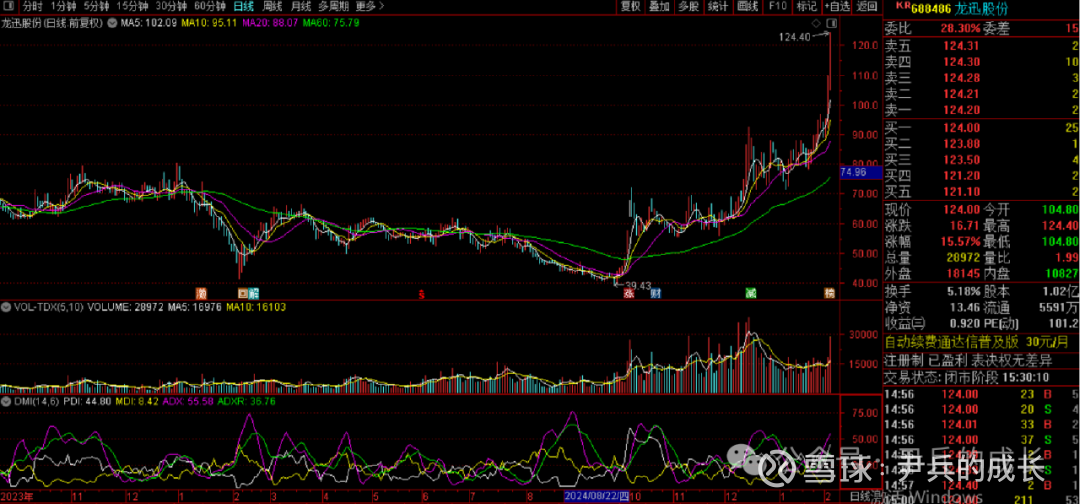Switch to the 5分钟 period tab
The width and height of the screenshot is (1080, 504).
(96, 7)
